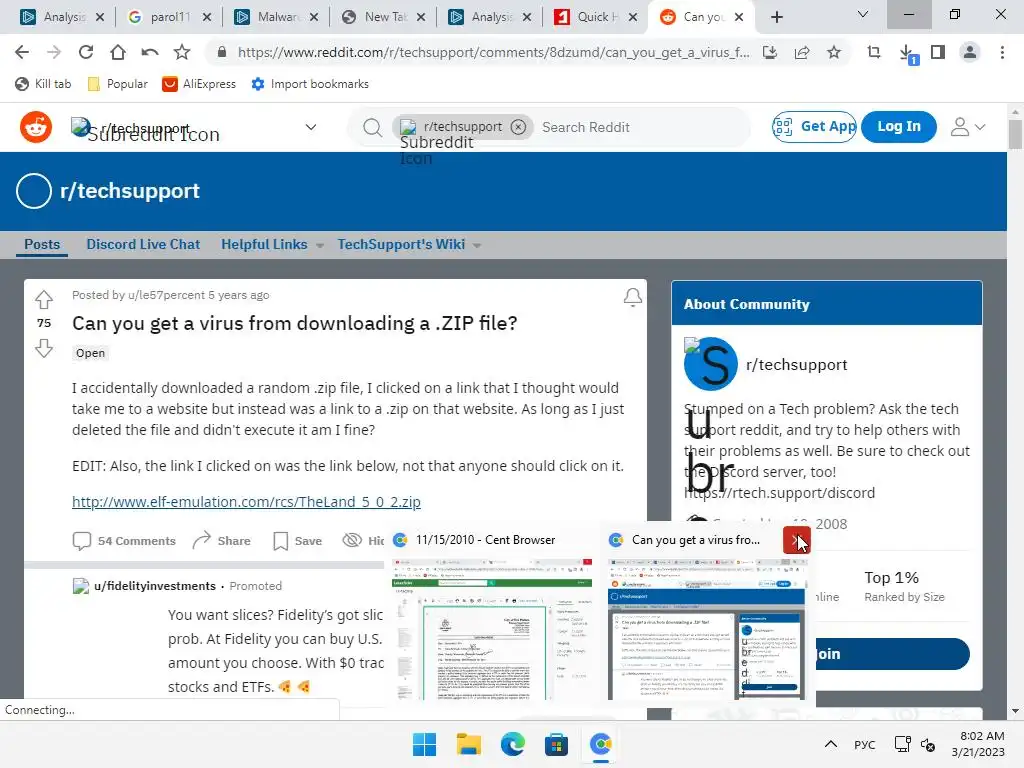Click the star icon left of the address bar
1024x768 pixels.
[x=182, y=52]
